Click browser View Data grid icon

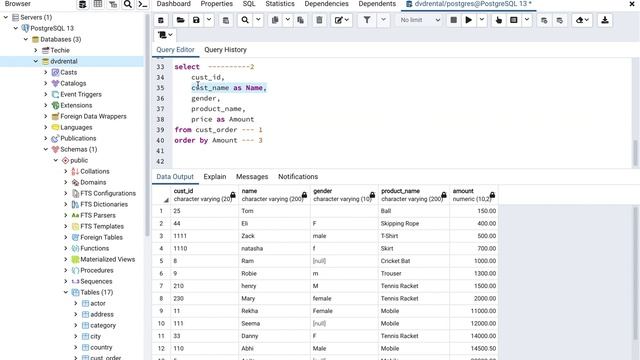point(98,4)
